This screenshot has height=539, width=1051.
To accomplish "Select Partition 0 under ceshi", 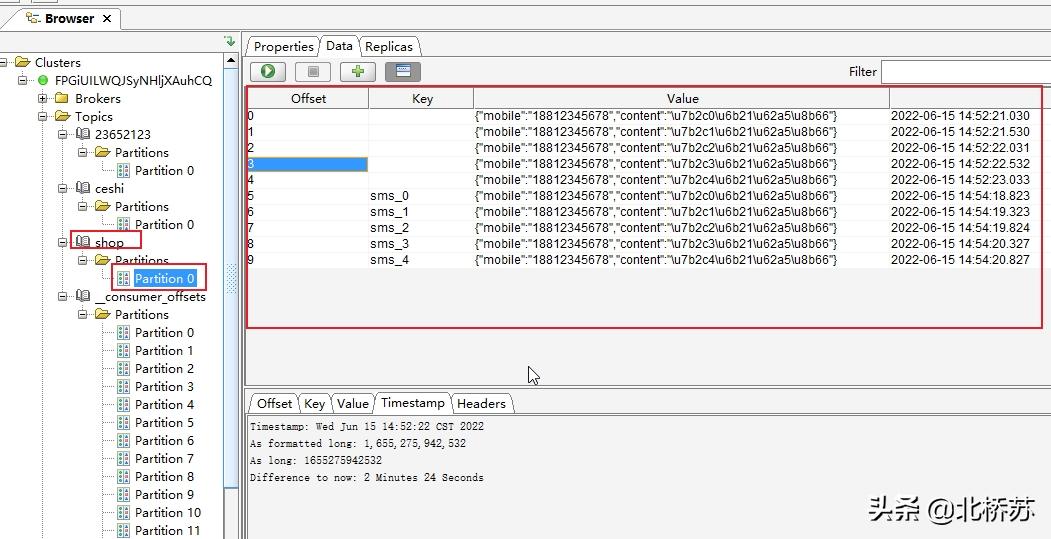I will tap(164, 225).
